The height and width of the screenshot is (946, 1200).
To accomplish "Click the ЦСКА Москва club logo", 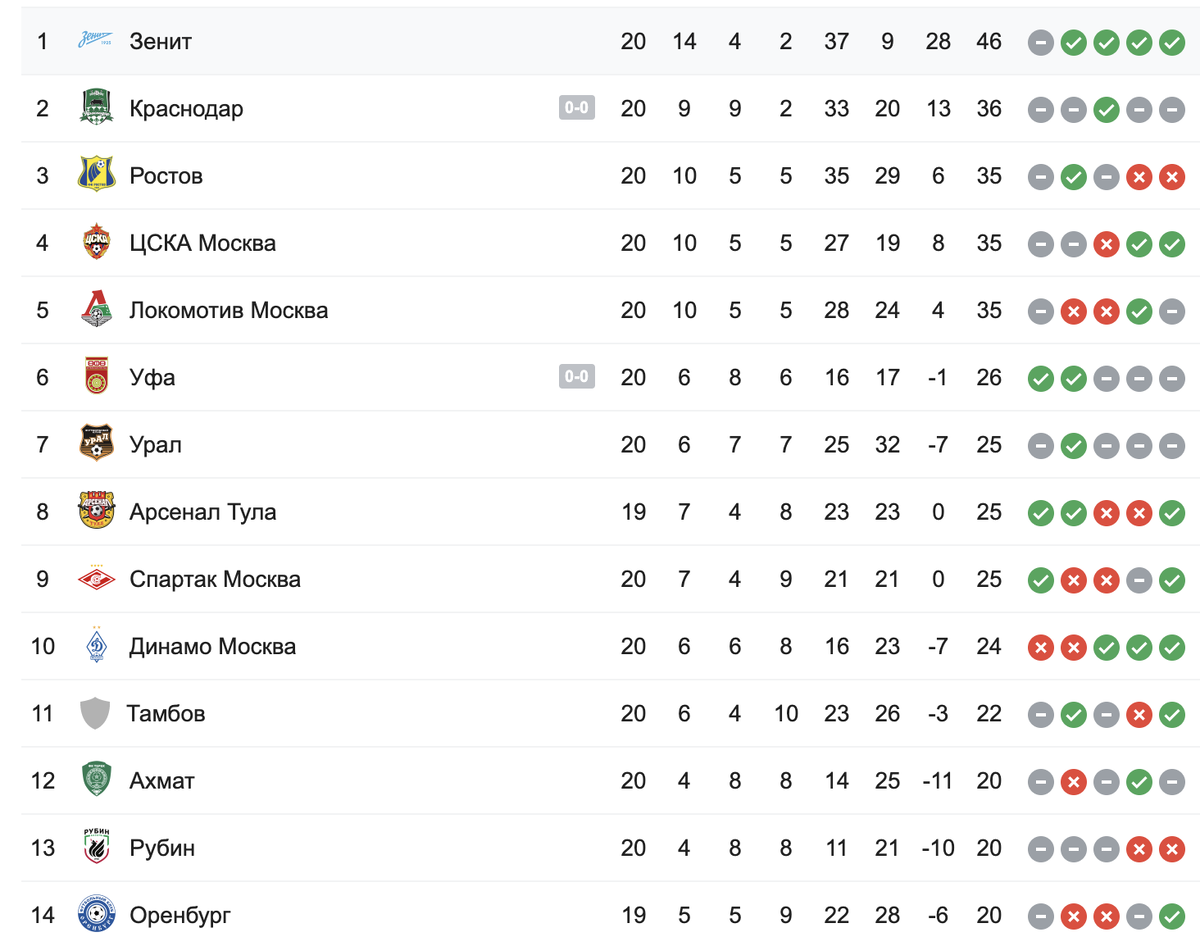I will point(96,242).
